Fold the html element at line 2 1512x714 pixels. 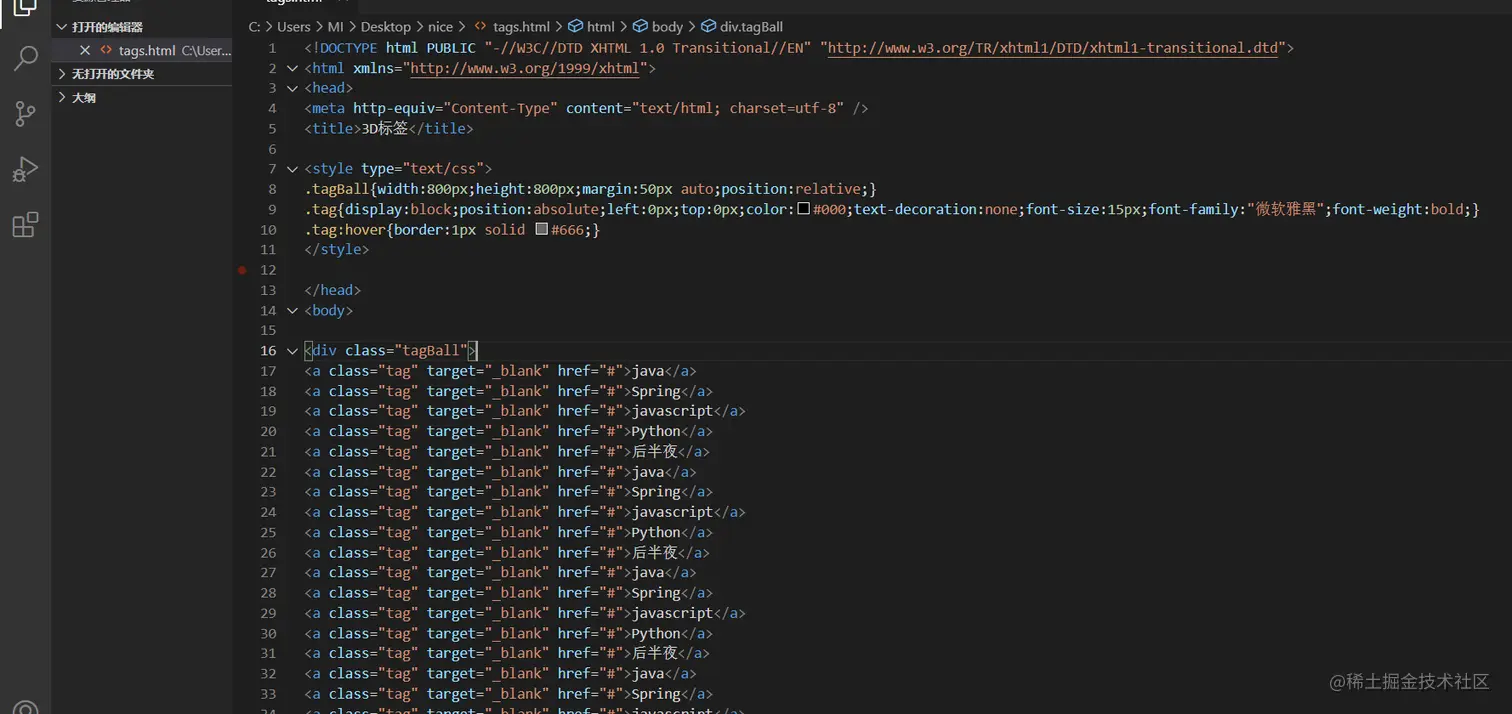pos(293,69)
